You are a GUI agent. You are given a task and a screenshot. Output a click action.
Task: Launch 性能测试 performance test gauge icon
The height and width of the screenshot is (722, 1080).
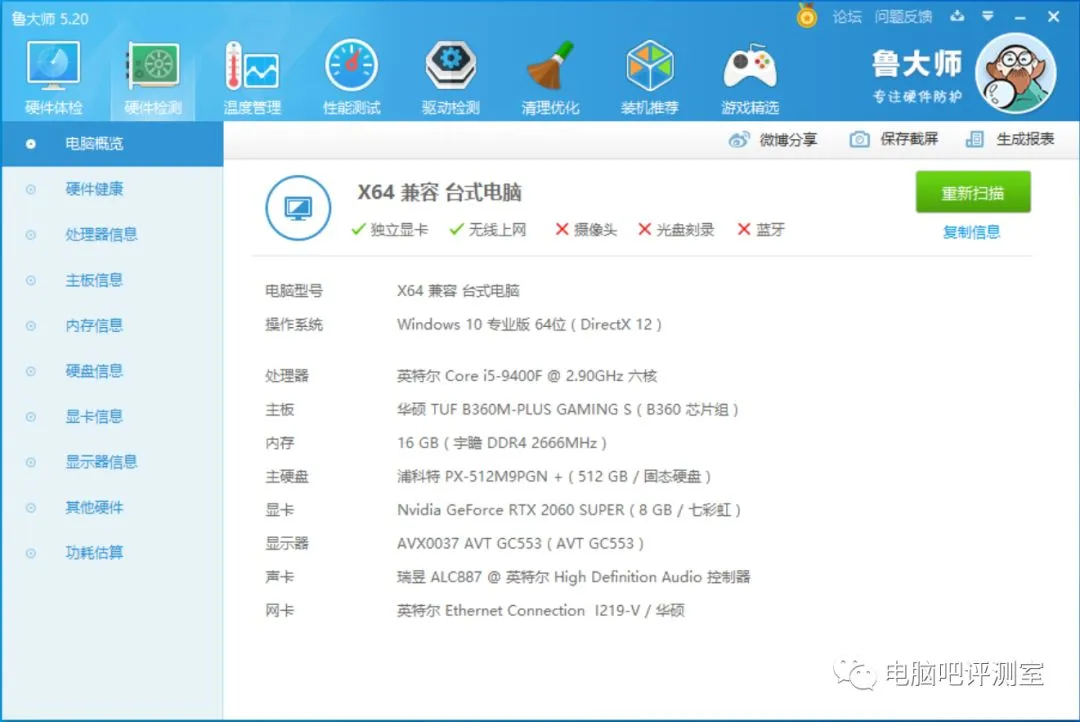click(x=351, y=77)
